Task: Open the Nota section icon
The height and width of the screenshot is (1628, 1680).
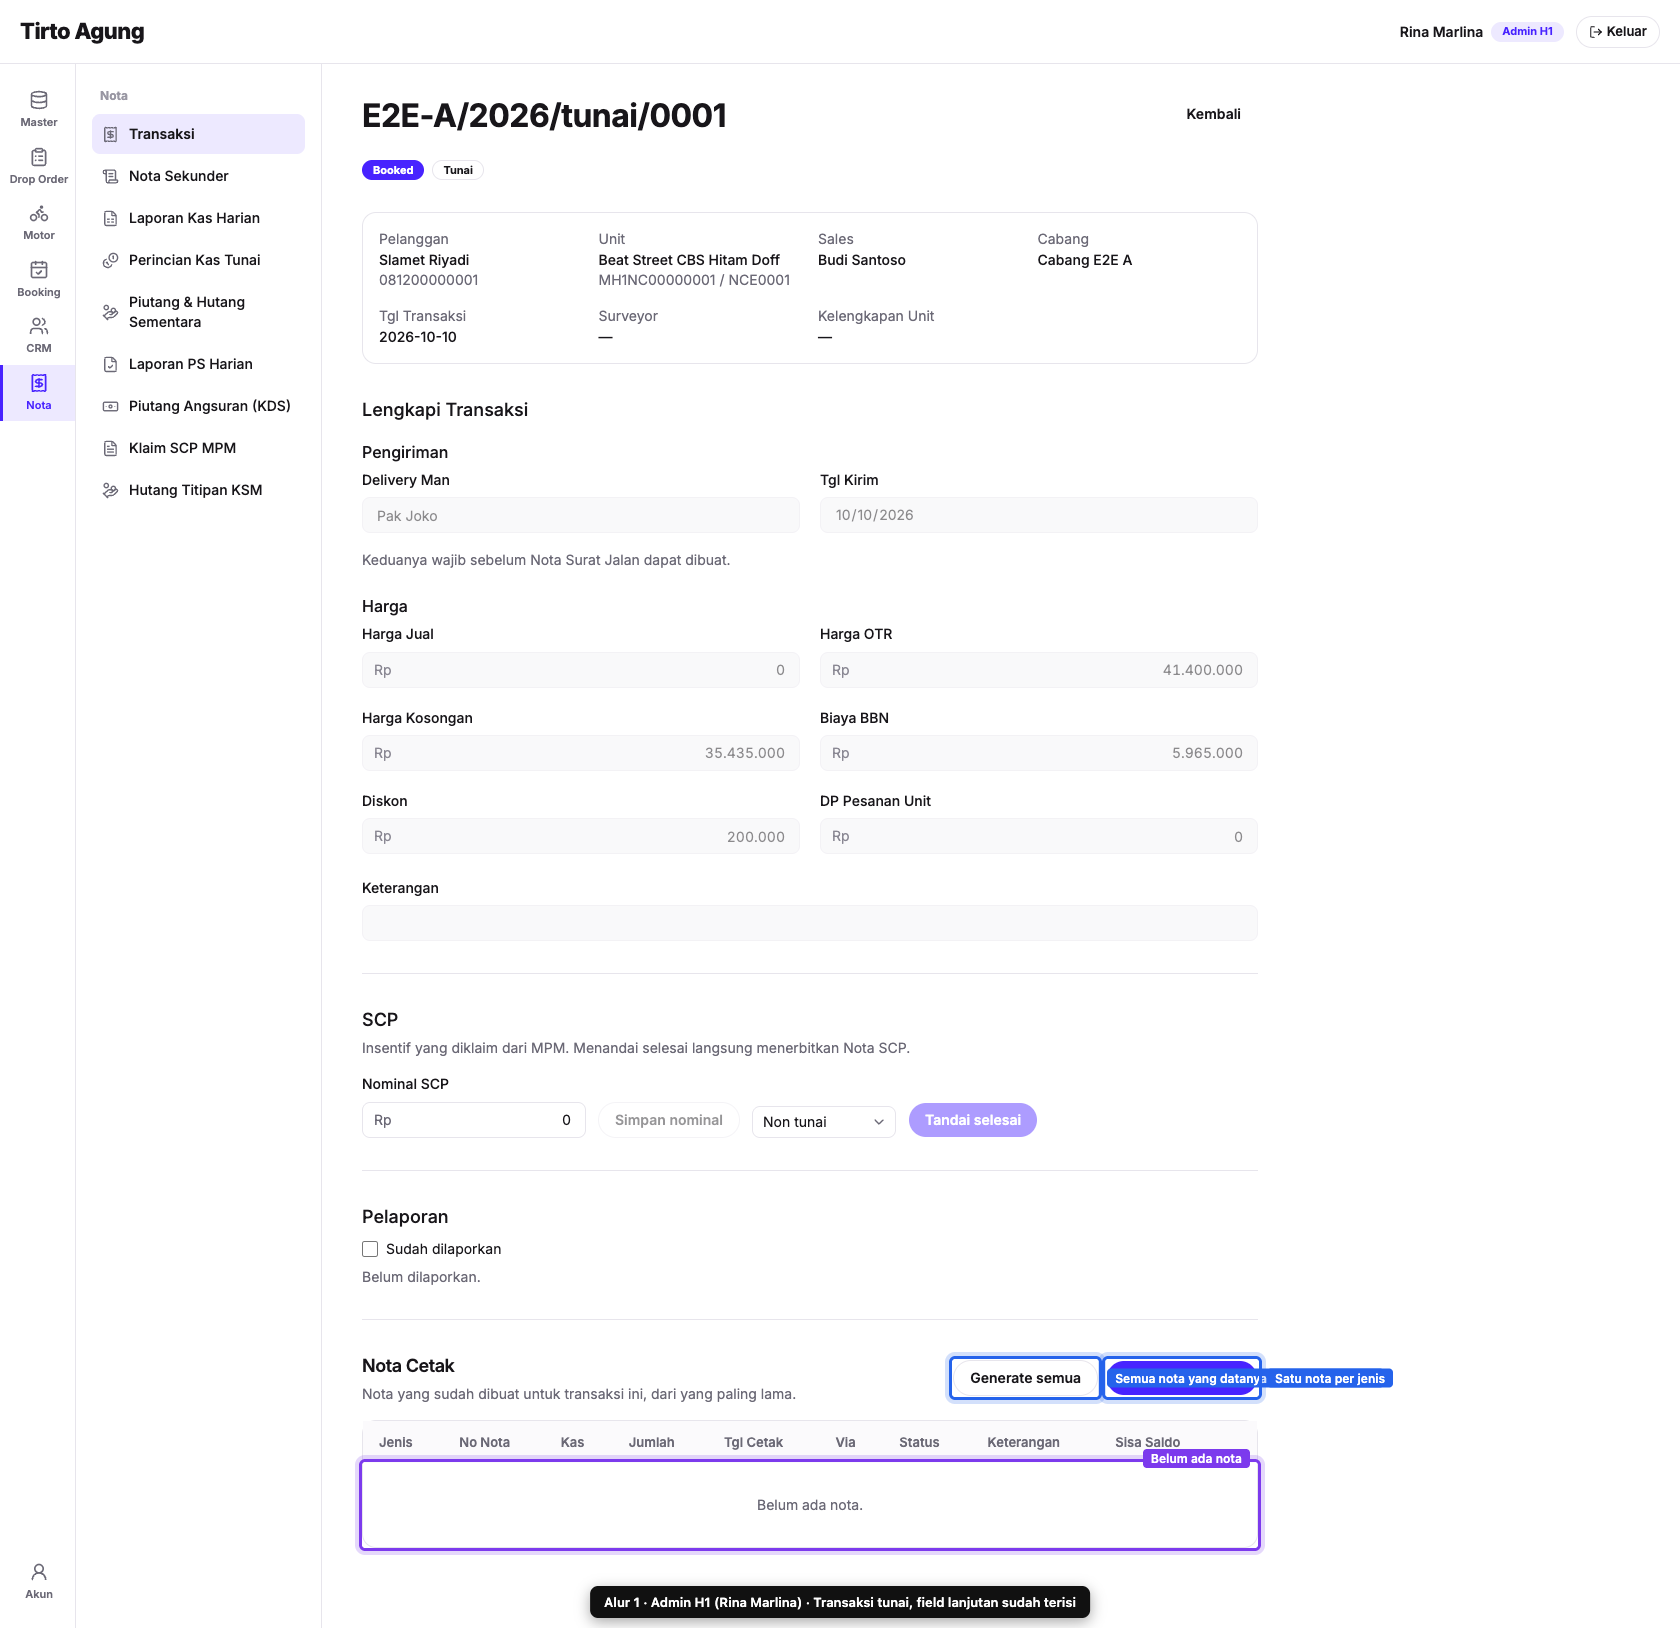Action: pyautogui.click(x=39, y=383)
